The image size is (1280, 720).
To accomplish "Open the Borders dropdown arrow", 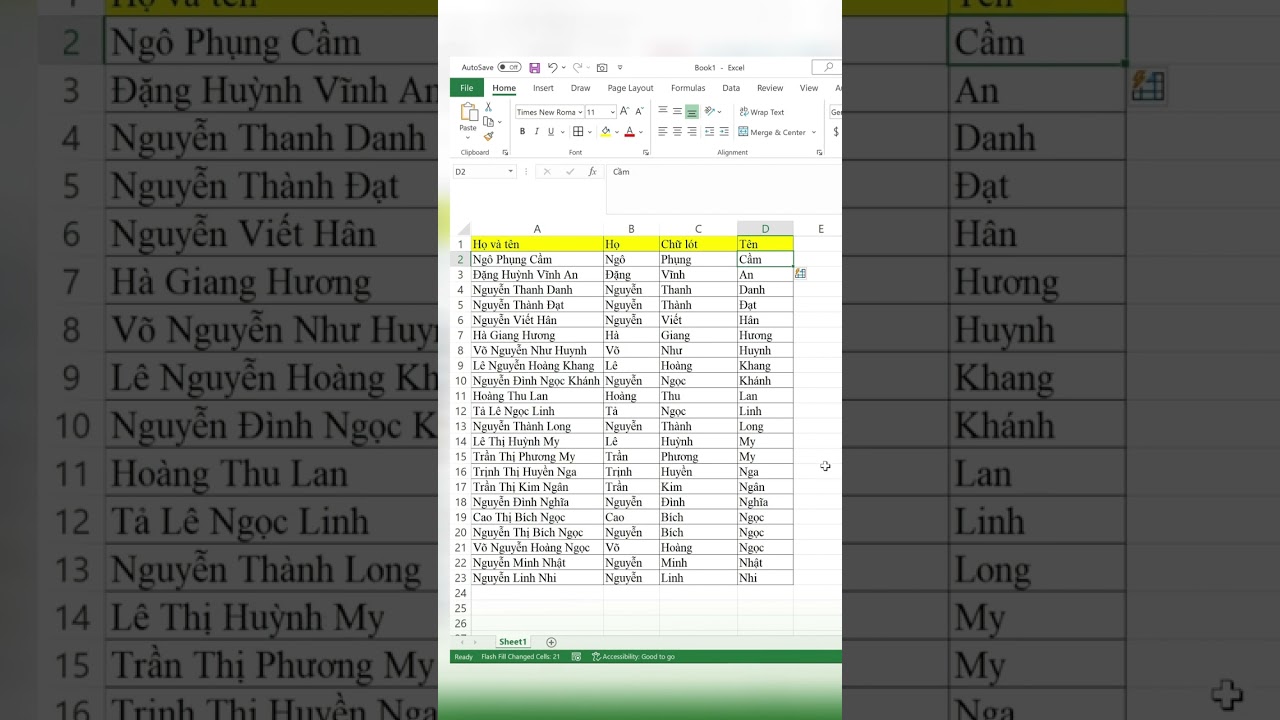I will coord(589,132).
